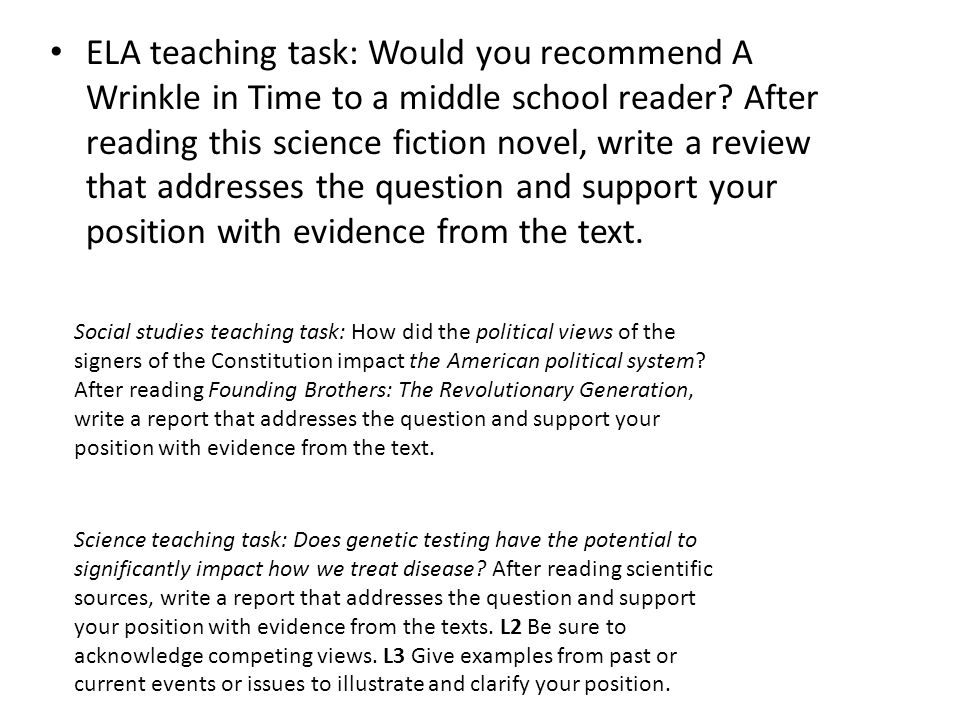
Task: Click the italic 'Social studies teaching task:' label
Action: (x=210, y=332)
